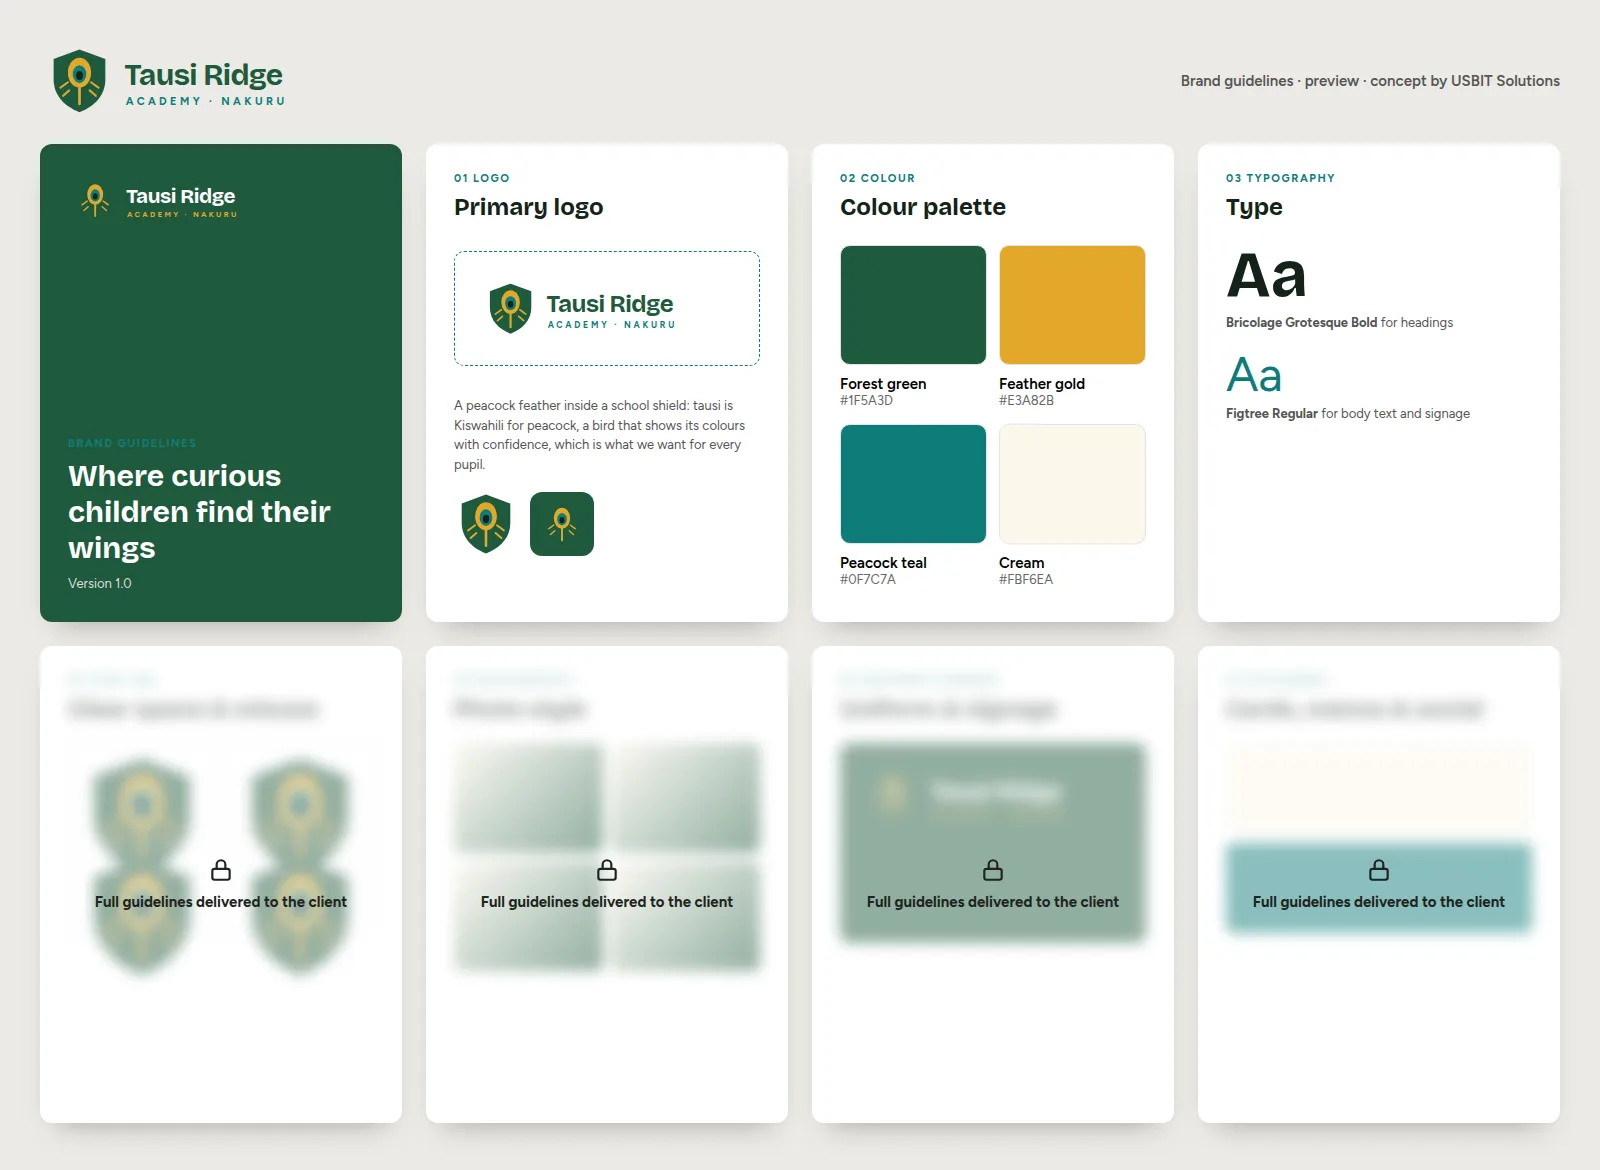Click the lock icon on the blurred green signage card
This screenshot has height=1170, width=1600.
coord(993,870)
